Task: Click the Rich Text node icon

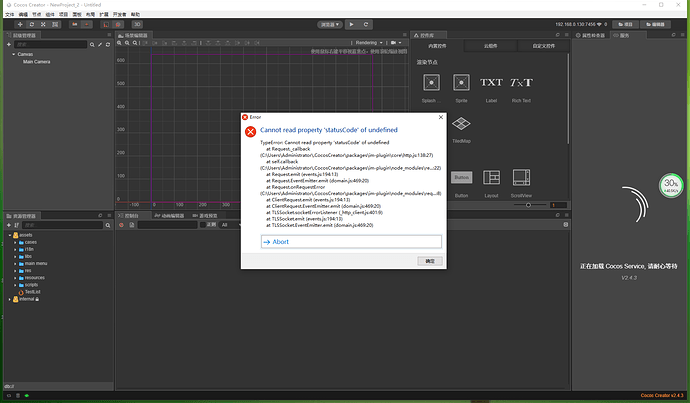Action: tap(521, 83)
